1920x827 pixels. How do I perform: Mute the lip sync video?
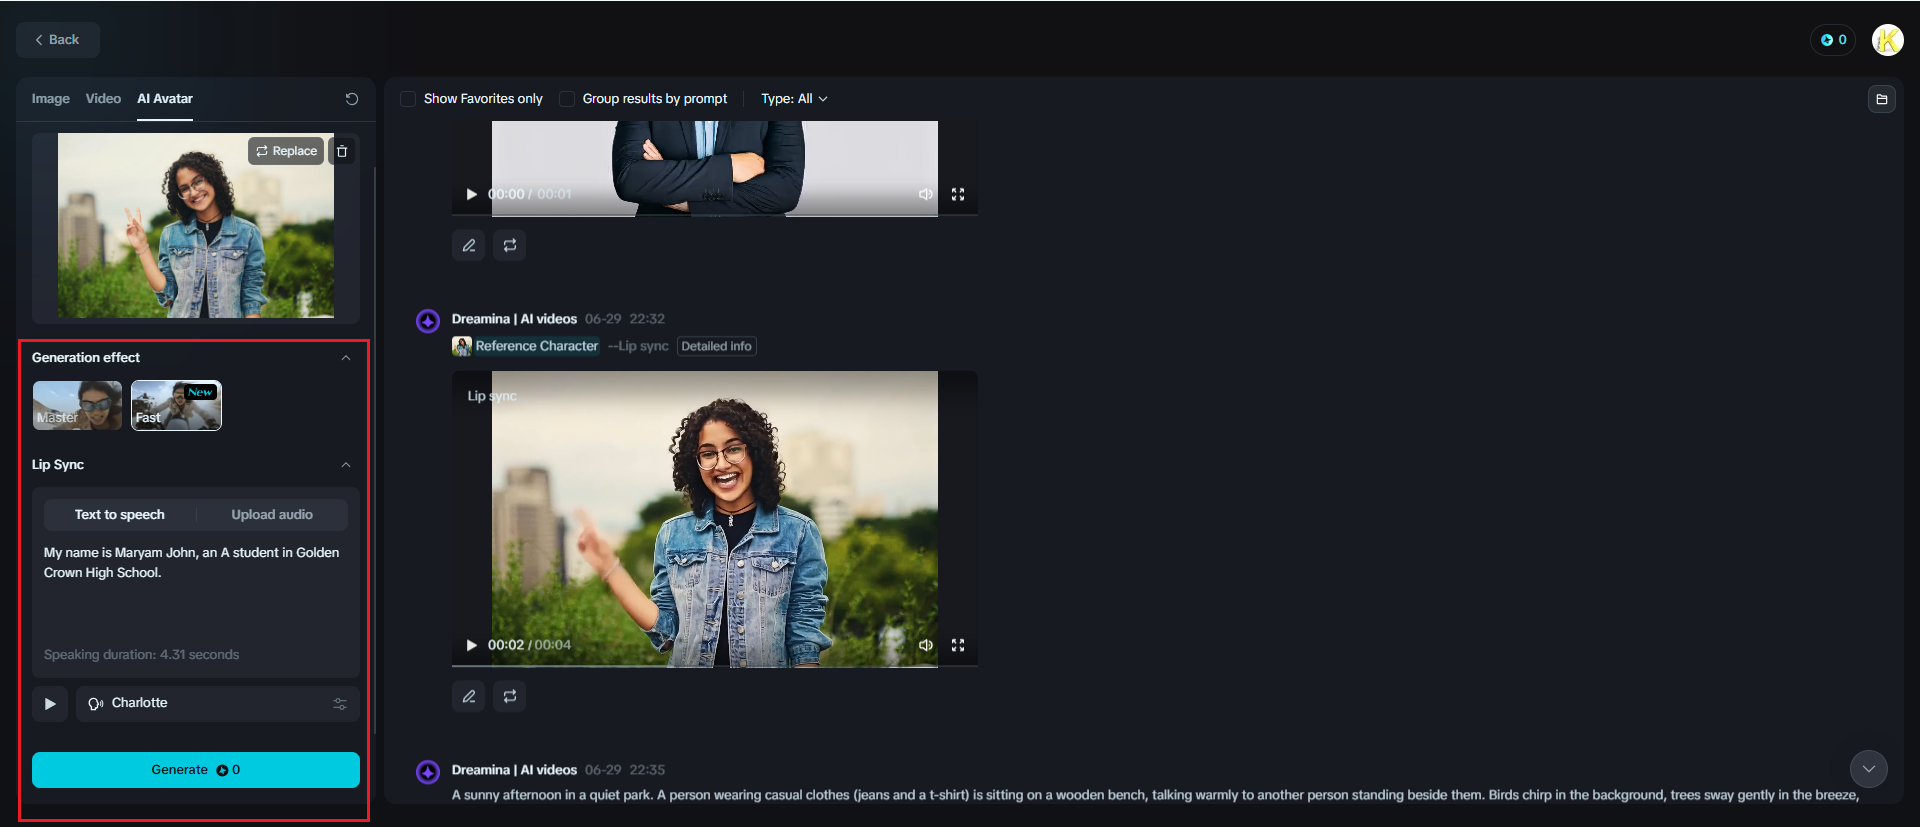tap(926, 645)
